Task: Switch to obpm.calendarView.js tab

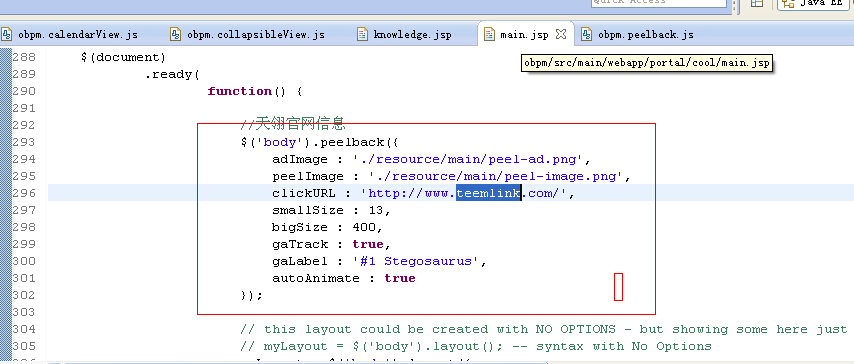Action: click(77, 35)
